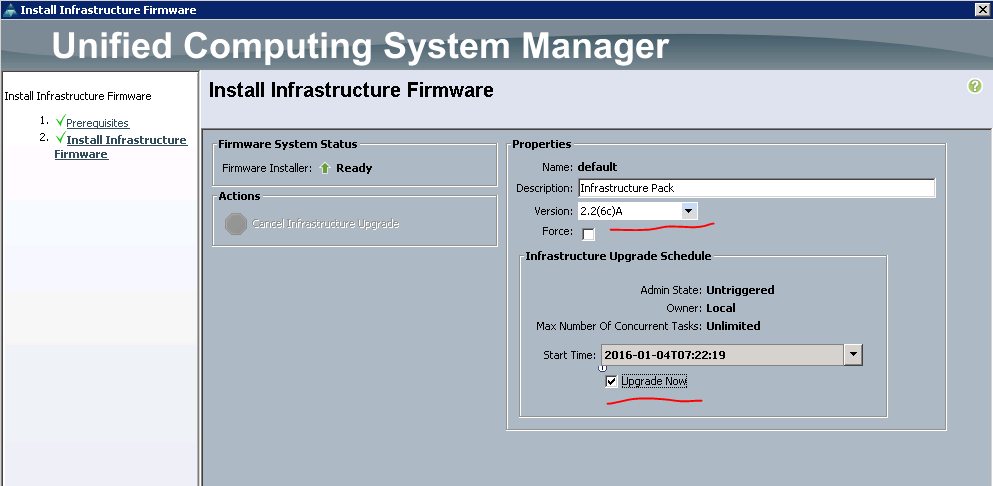Close the Install Infrastructure Firmware window
993x486 pixels.
[x=983, y=9]
